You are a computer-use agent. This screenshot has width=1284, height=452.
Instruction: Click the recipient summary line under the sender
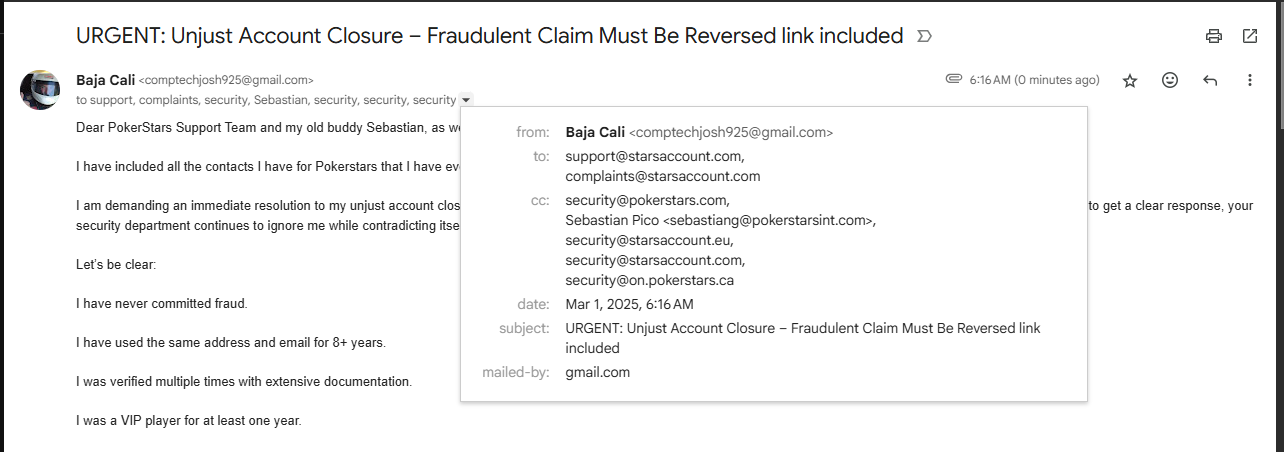pos(266,100)
